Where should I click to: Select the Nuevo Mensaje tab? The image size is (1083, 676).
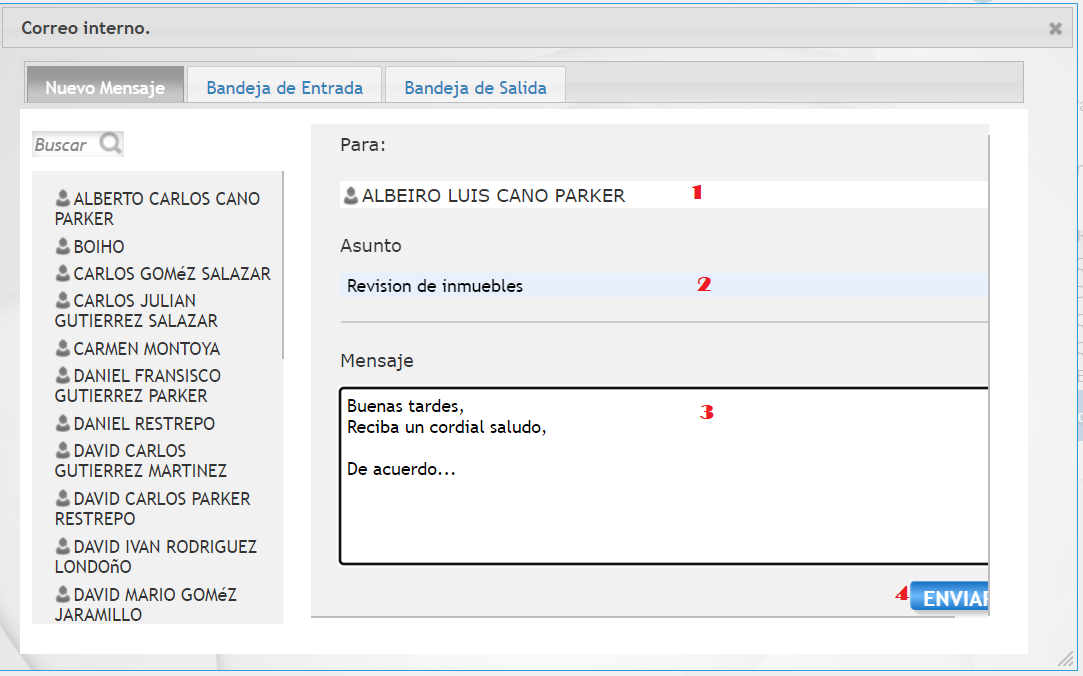pos(105,87)
